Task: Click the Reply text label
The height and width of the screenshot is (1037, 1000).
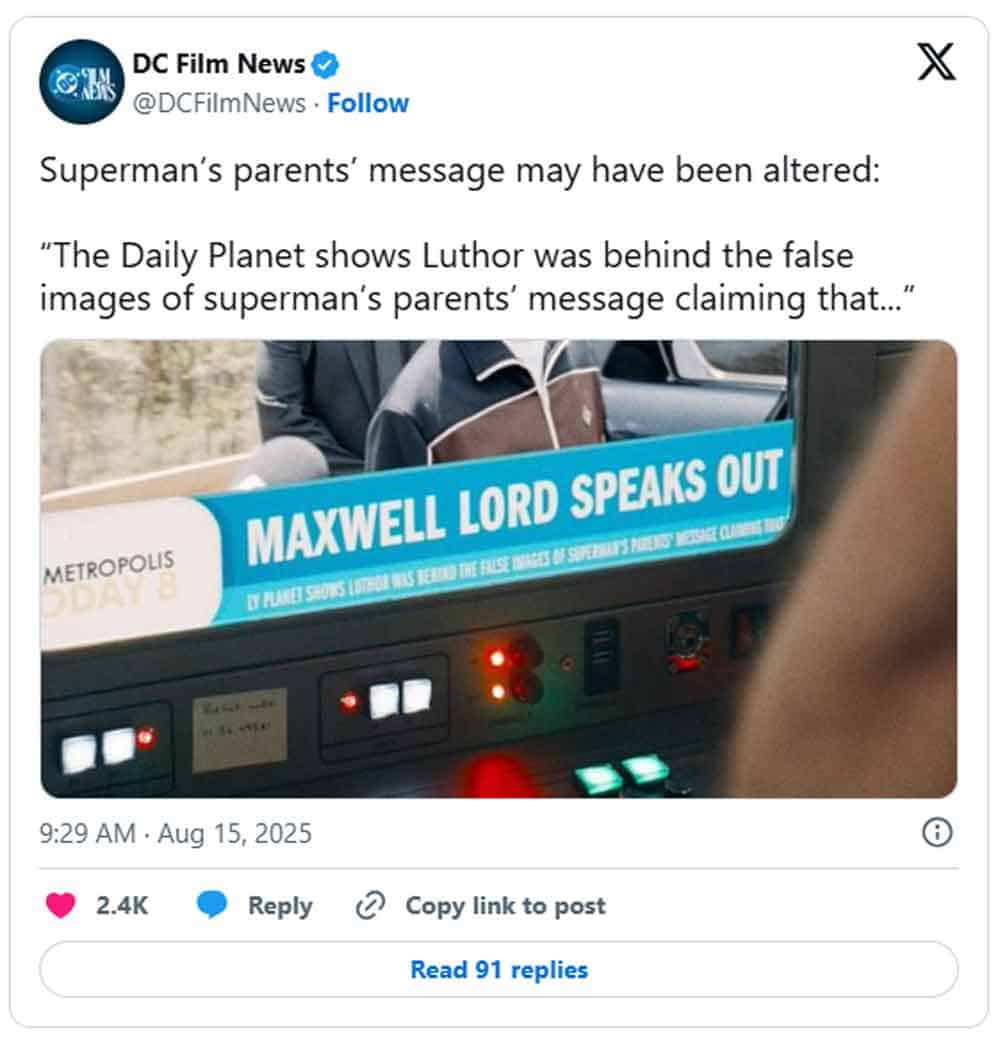Action: point(280,905)
